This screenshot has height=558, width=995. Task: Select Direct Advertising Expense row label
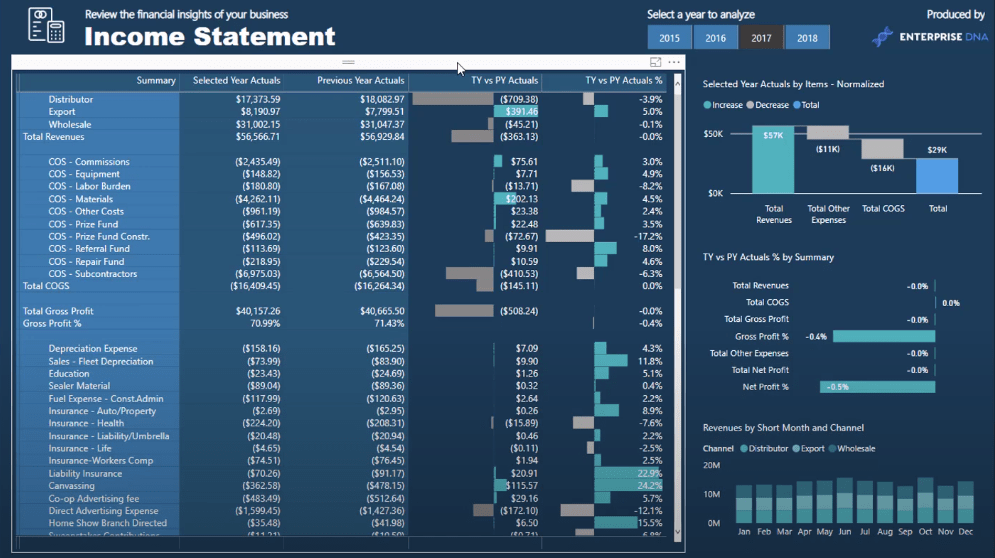coord(103,511)
